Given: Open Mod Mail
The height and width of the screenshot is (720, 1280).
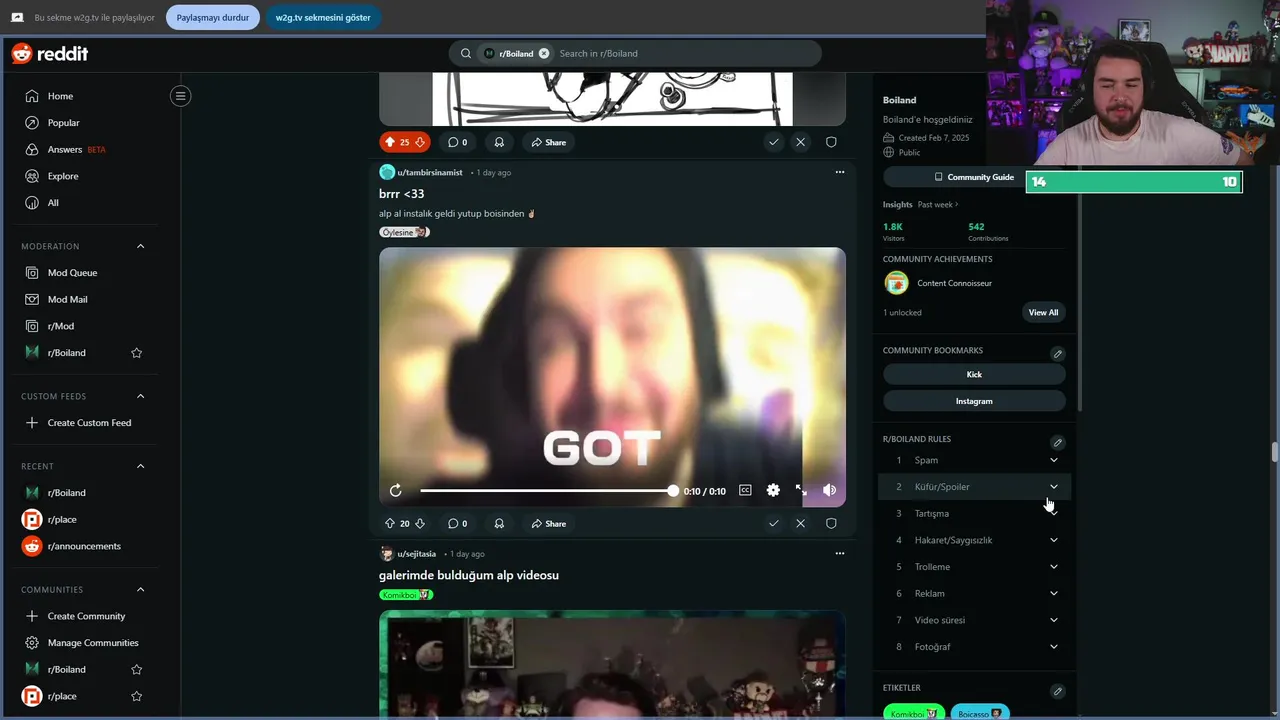Looking at the screenshot, I should [67, 299].
